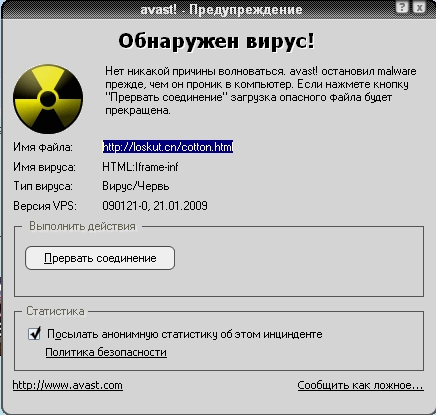The image size is (436, 415).
Task: Click the virus type 'Вирус/Червь'
Action: tap(136, 186)
